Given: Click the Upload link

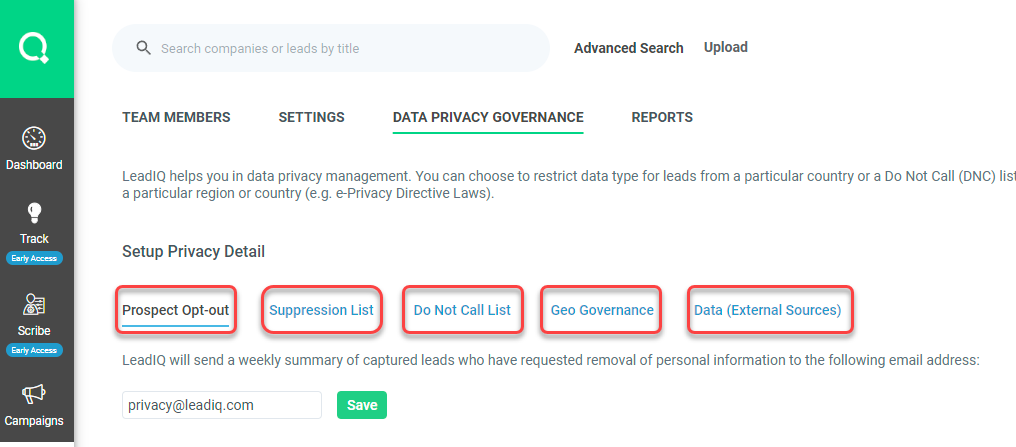Looking at the screenshot, I should tap(726, 47).
